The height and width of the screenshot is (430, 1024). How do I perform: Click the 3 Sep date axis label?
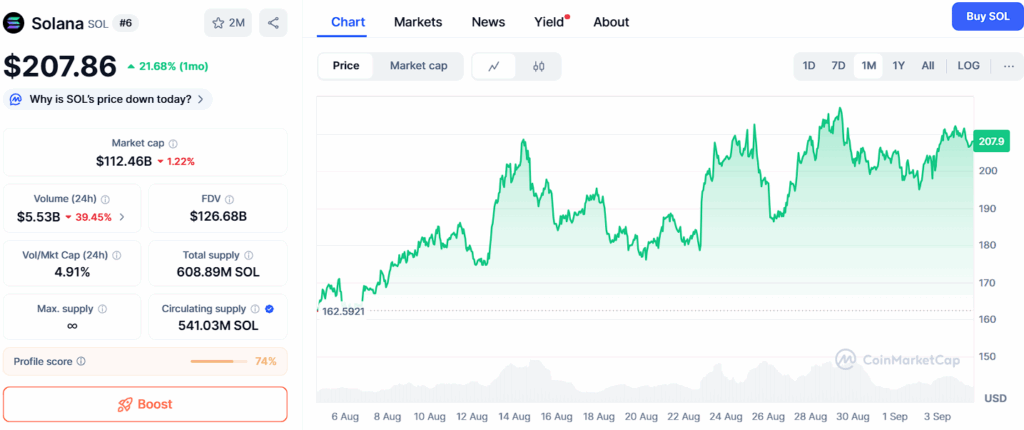point(937,416)
